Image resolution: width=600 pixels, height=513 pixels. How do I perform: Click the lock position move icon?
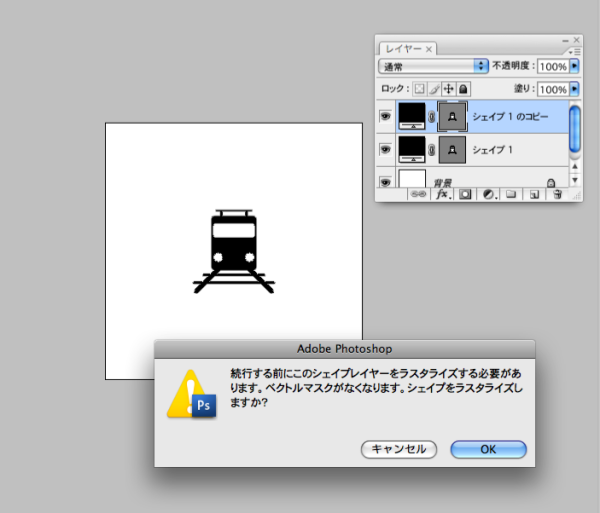449,88
